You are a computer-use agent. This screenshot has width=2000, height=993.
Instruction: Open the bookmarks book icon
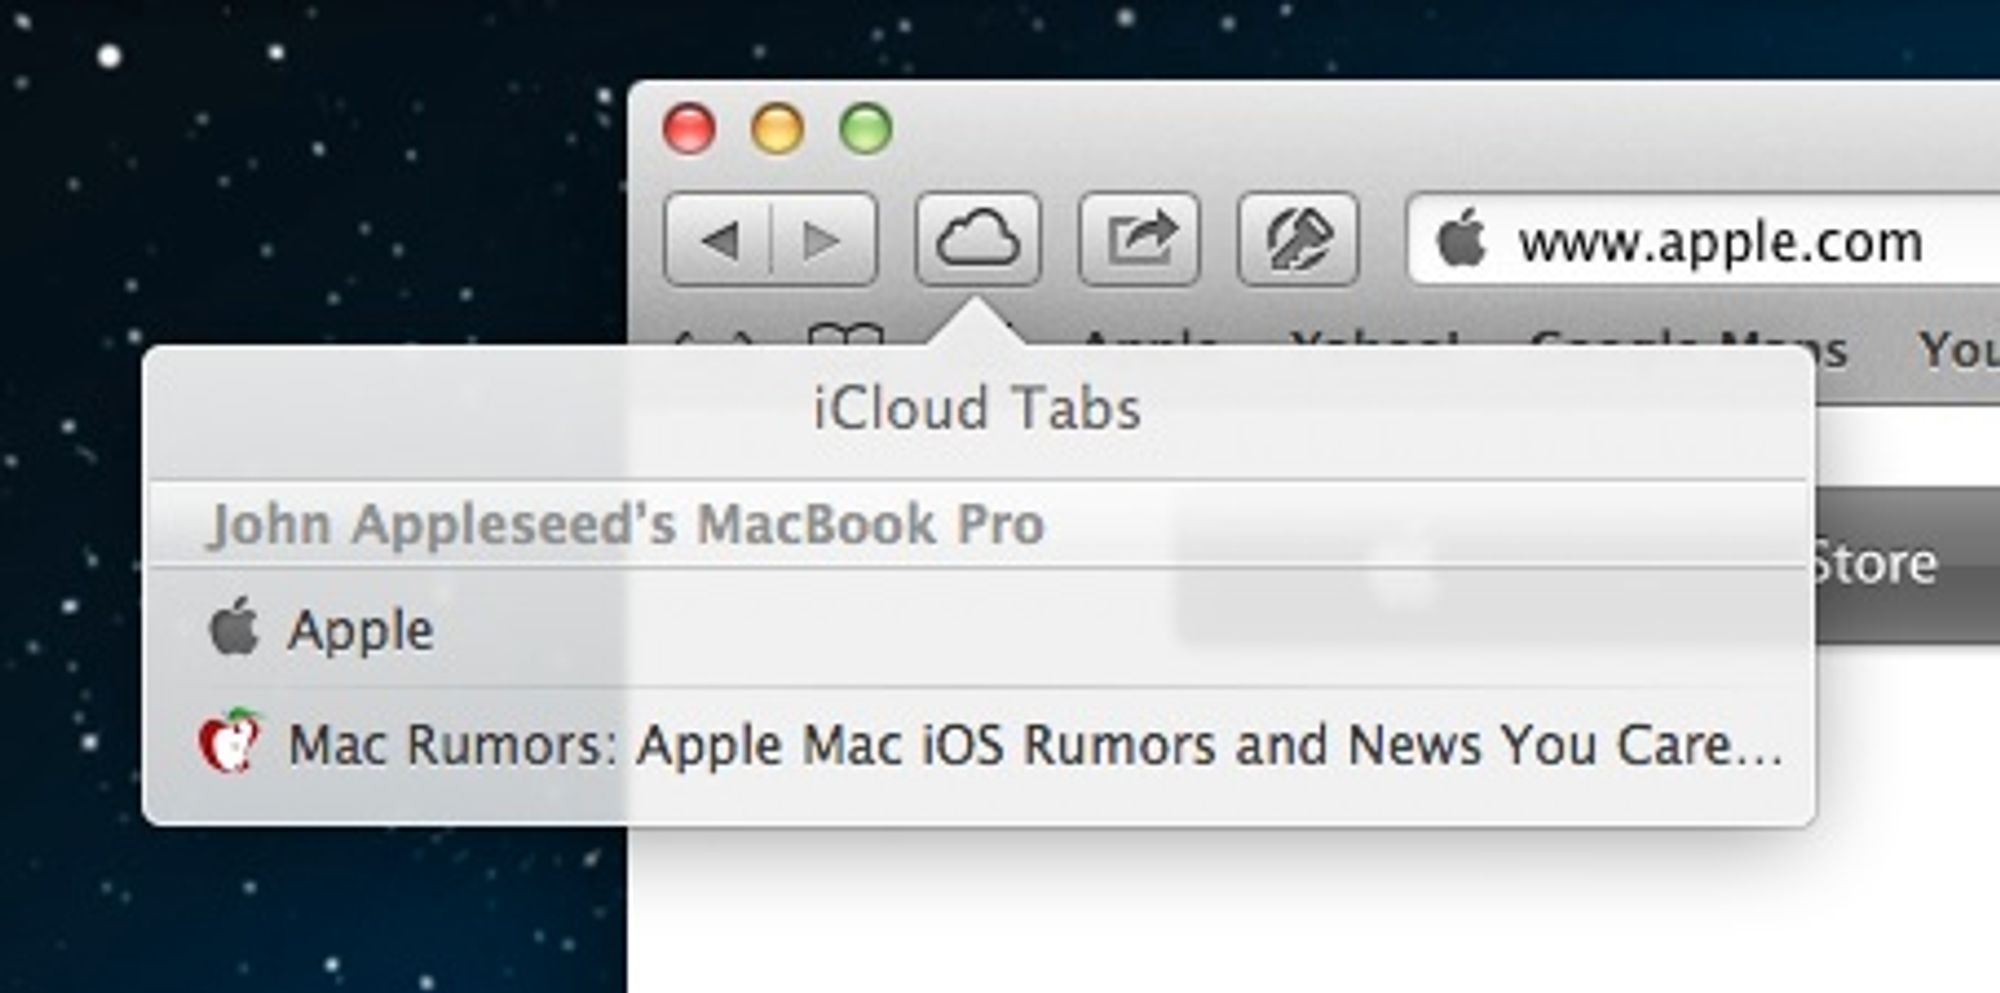[x=845, y=336]
